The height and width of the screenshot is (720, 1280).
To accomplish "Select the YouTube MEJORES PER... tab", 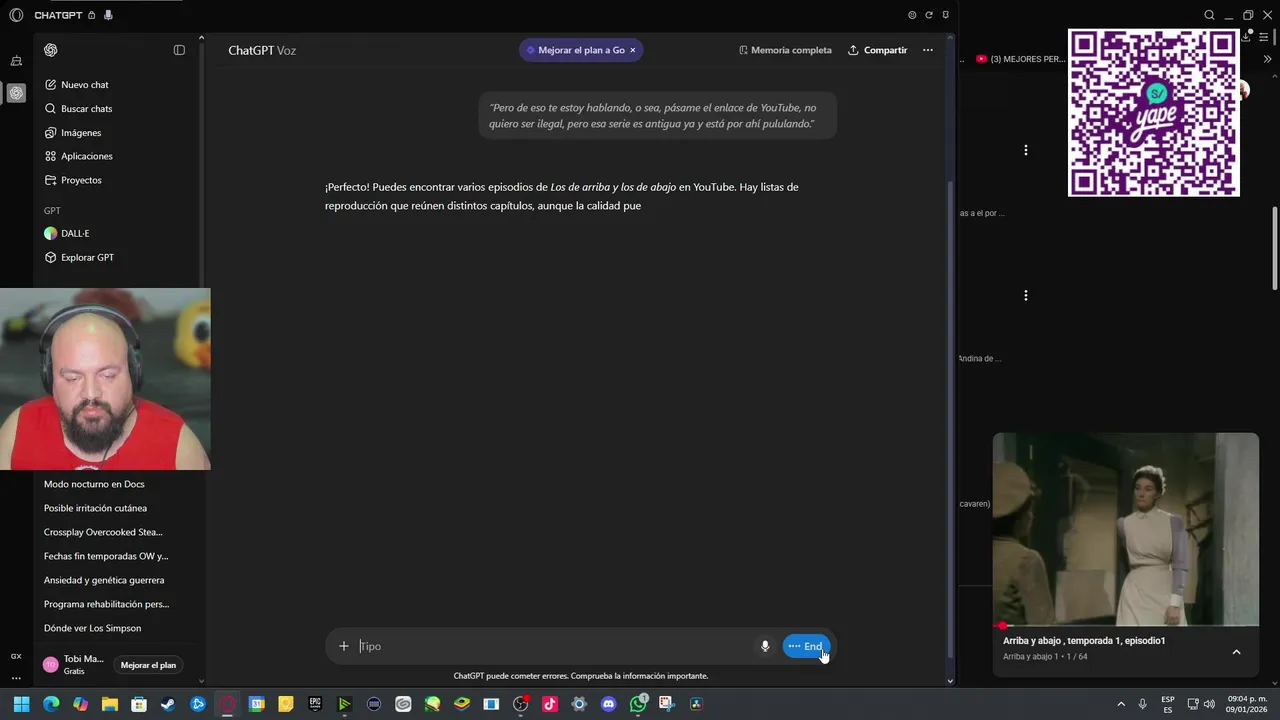I will point(1020,59).
